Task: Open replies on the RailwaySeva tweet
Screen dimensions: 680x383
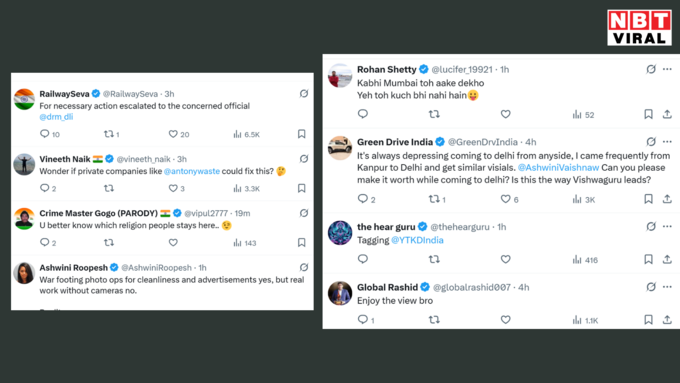Action: (x=44, y=134)
